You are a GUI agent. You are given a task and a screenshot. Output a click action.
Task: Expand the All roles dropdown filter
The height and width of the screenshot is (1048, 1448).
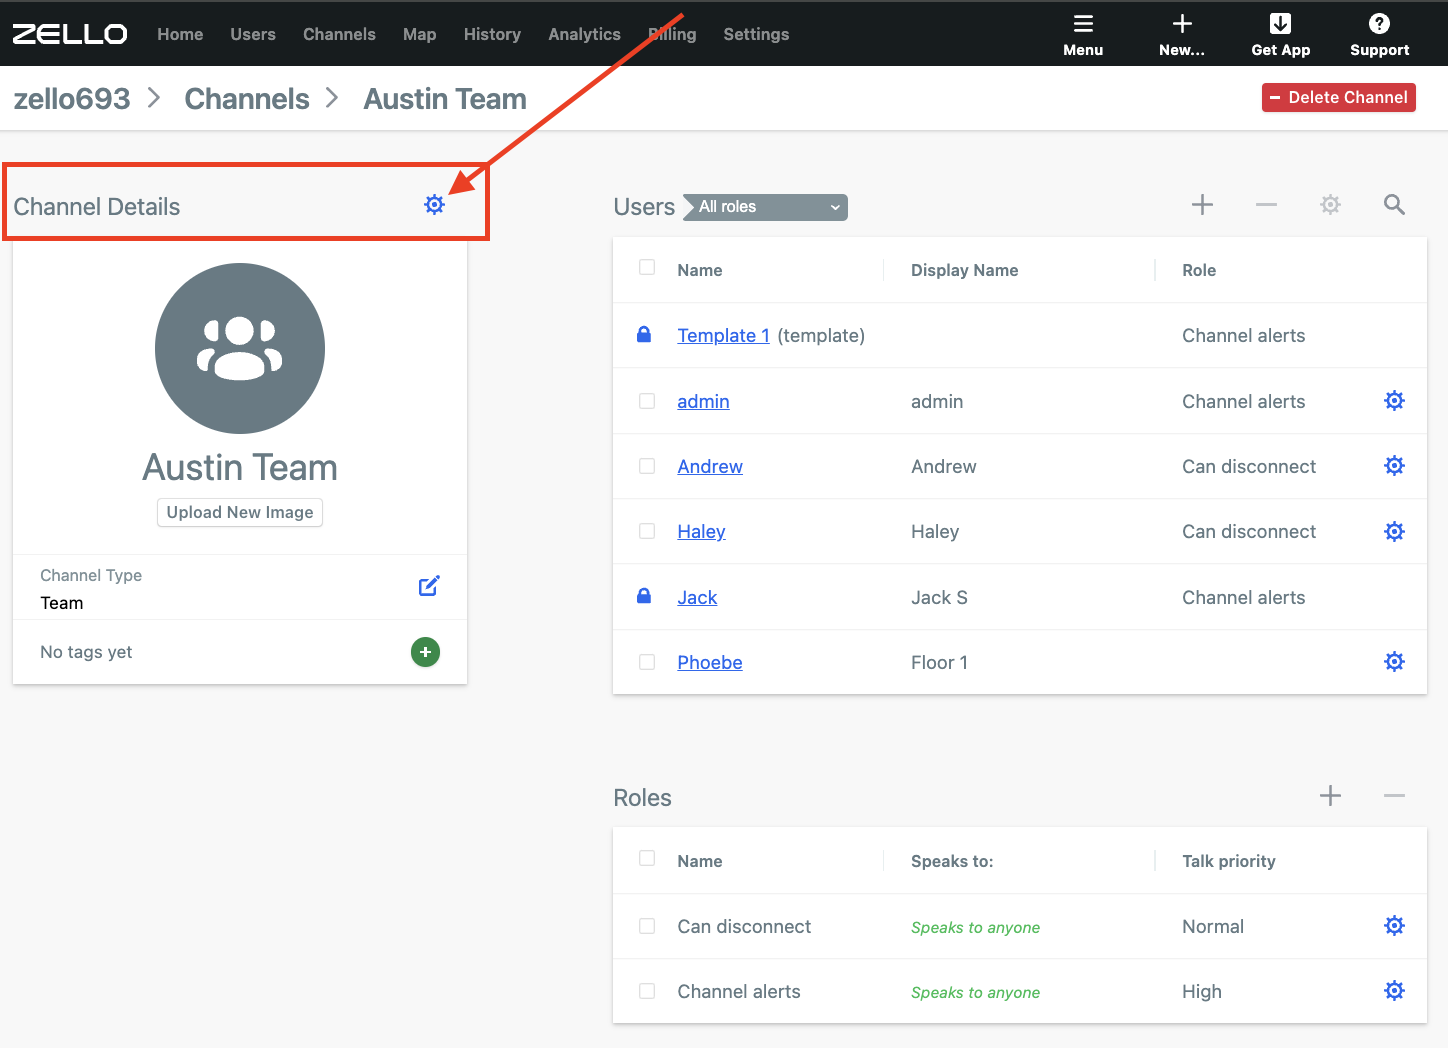point(767,207)
